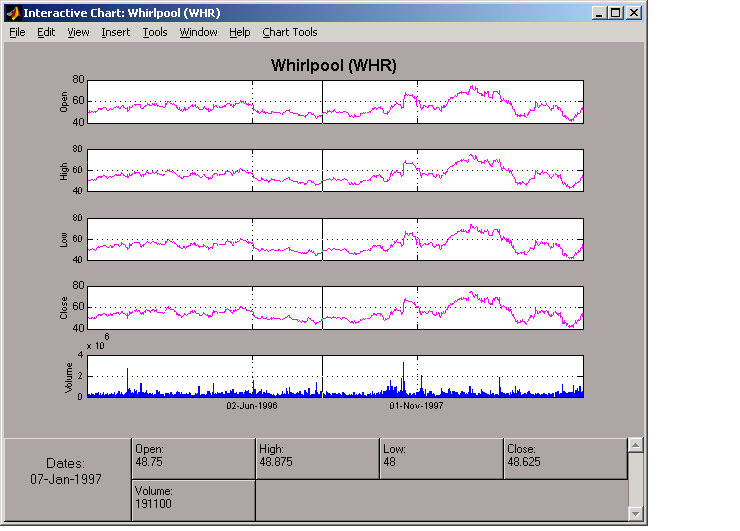740x531 pixels.
Task: Click the 07-Jan-1997 date value
Action: (x=66, y=479)
